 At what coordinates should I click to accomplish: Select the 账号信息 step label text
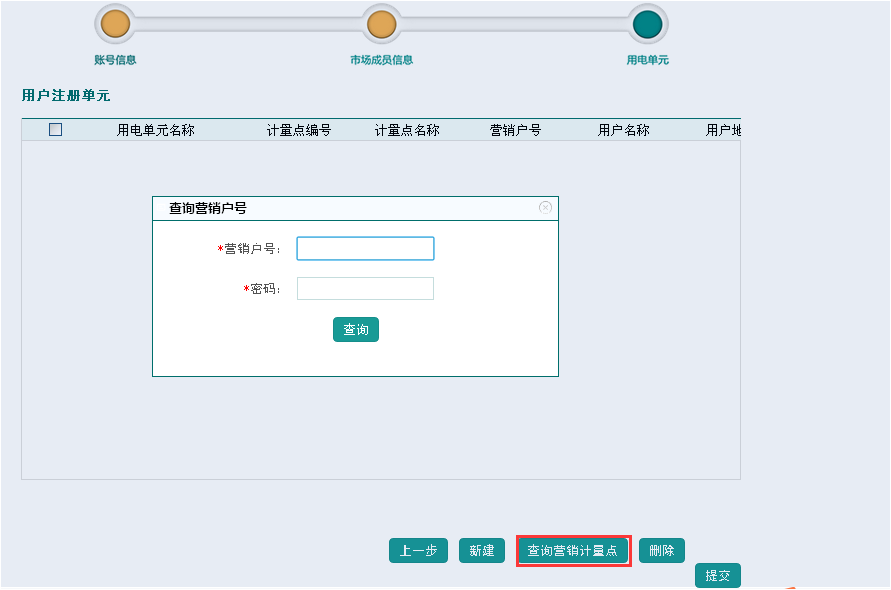click(x=115, y=60)
